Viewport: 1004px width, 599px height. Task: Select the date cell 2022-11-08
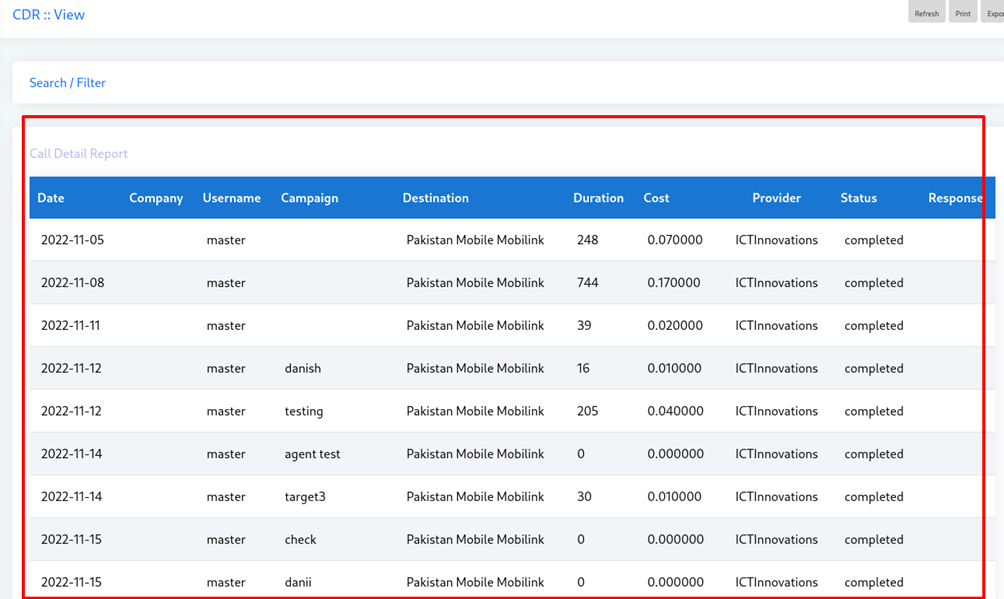pyautogui.click(x=72, y=283)
